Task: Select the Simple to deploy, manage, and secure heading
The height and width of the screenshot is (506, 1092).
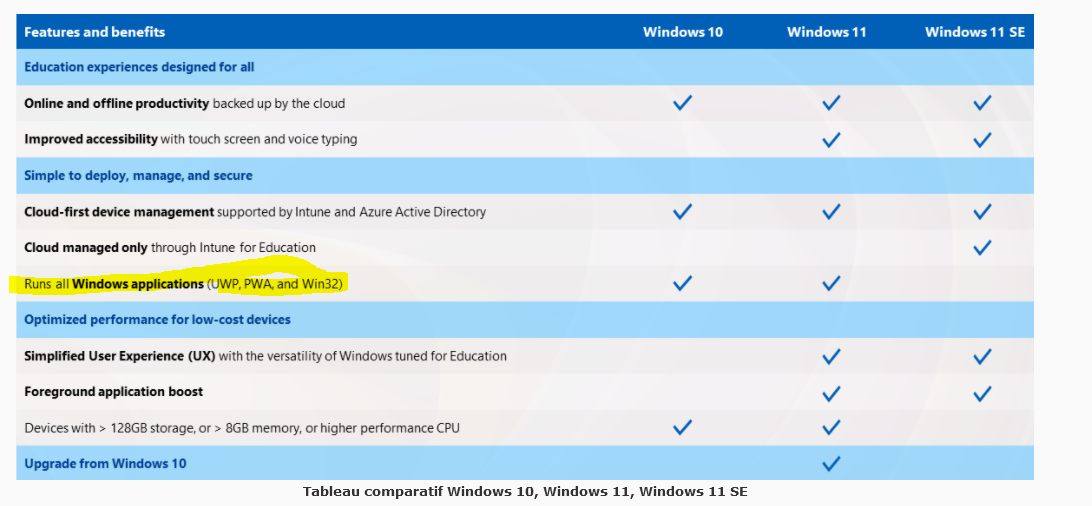Action: [139, 175]
